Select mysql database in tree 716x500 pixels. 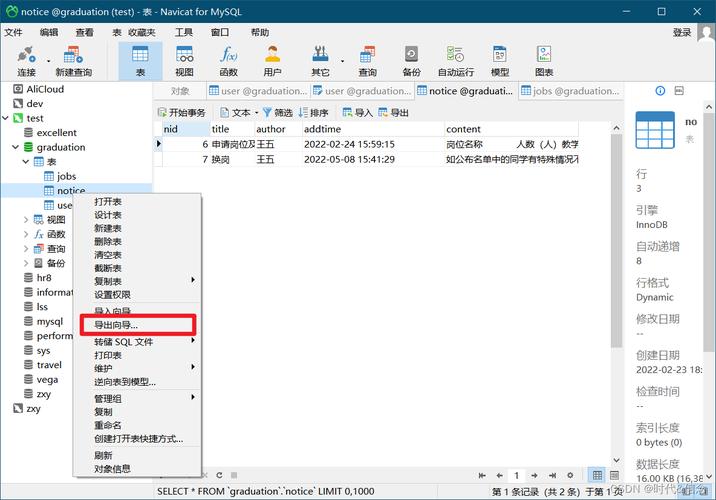[50, 321]
